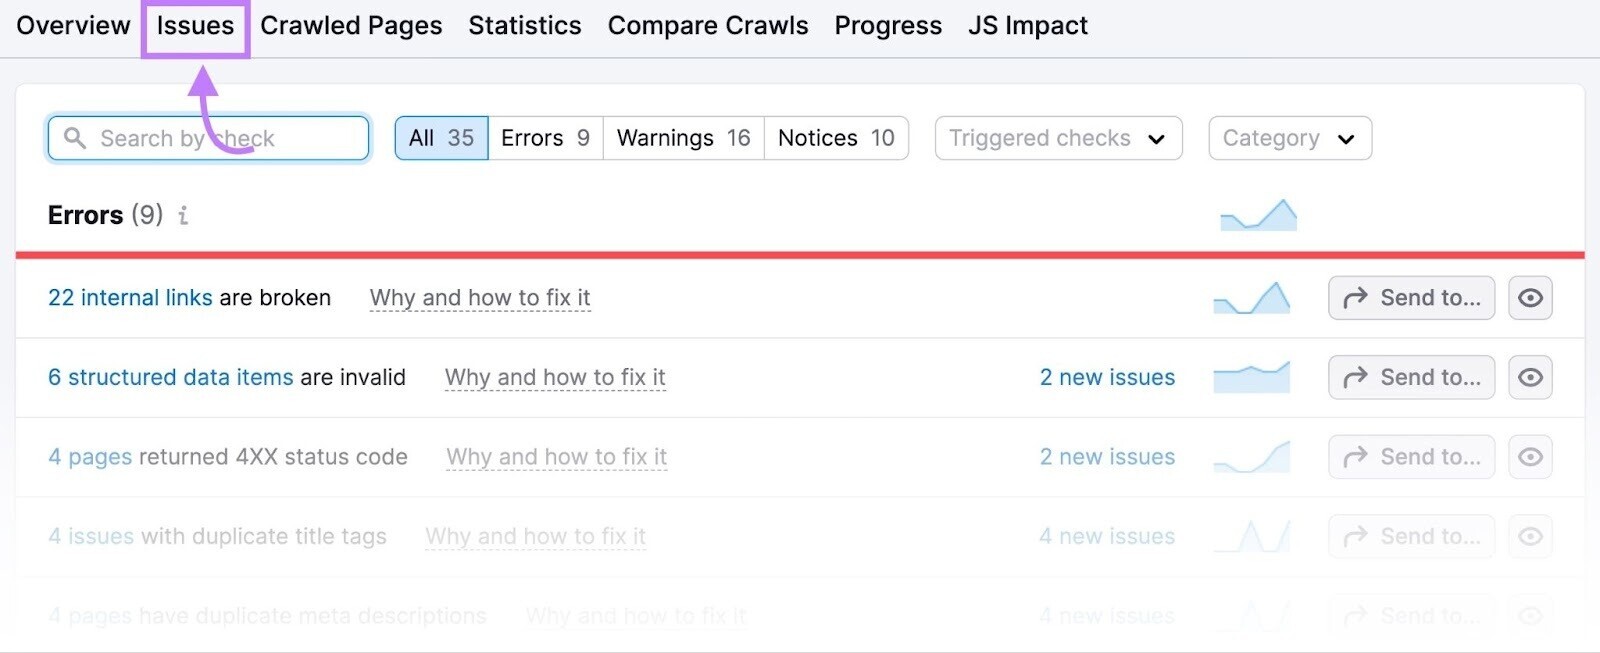Open the Compare Crawls tab

[x=708, y=25]
